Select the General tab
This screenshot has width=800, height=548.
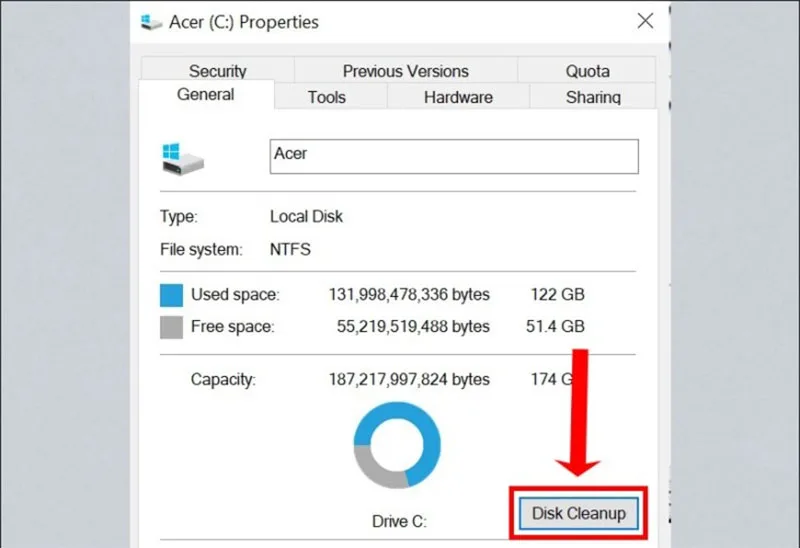(206, 94)
